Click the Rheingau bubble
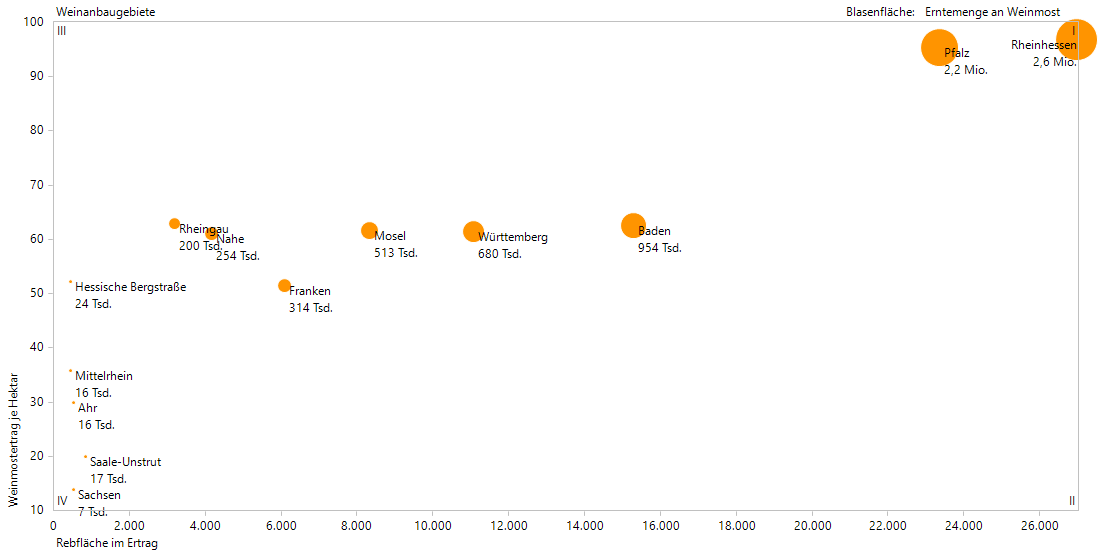The height and width of the screenshot is (555, 1101). click(174, 224)
